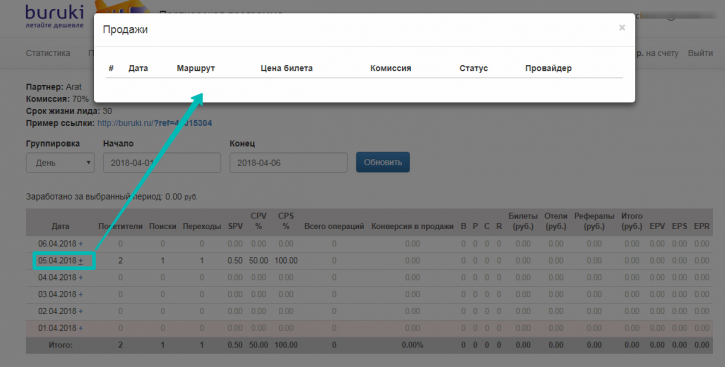Click the Конверсия в продажи column header
This screenshot has width=725, height=367.
(x=412, y=226)
